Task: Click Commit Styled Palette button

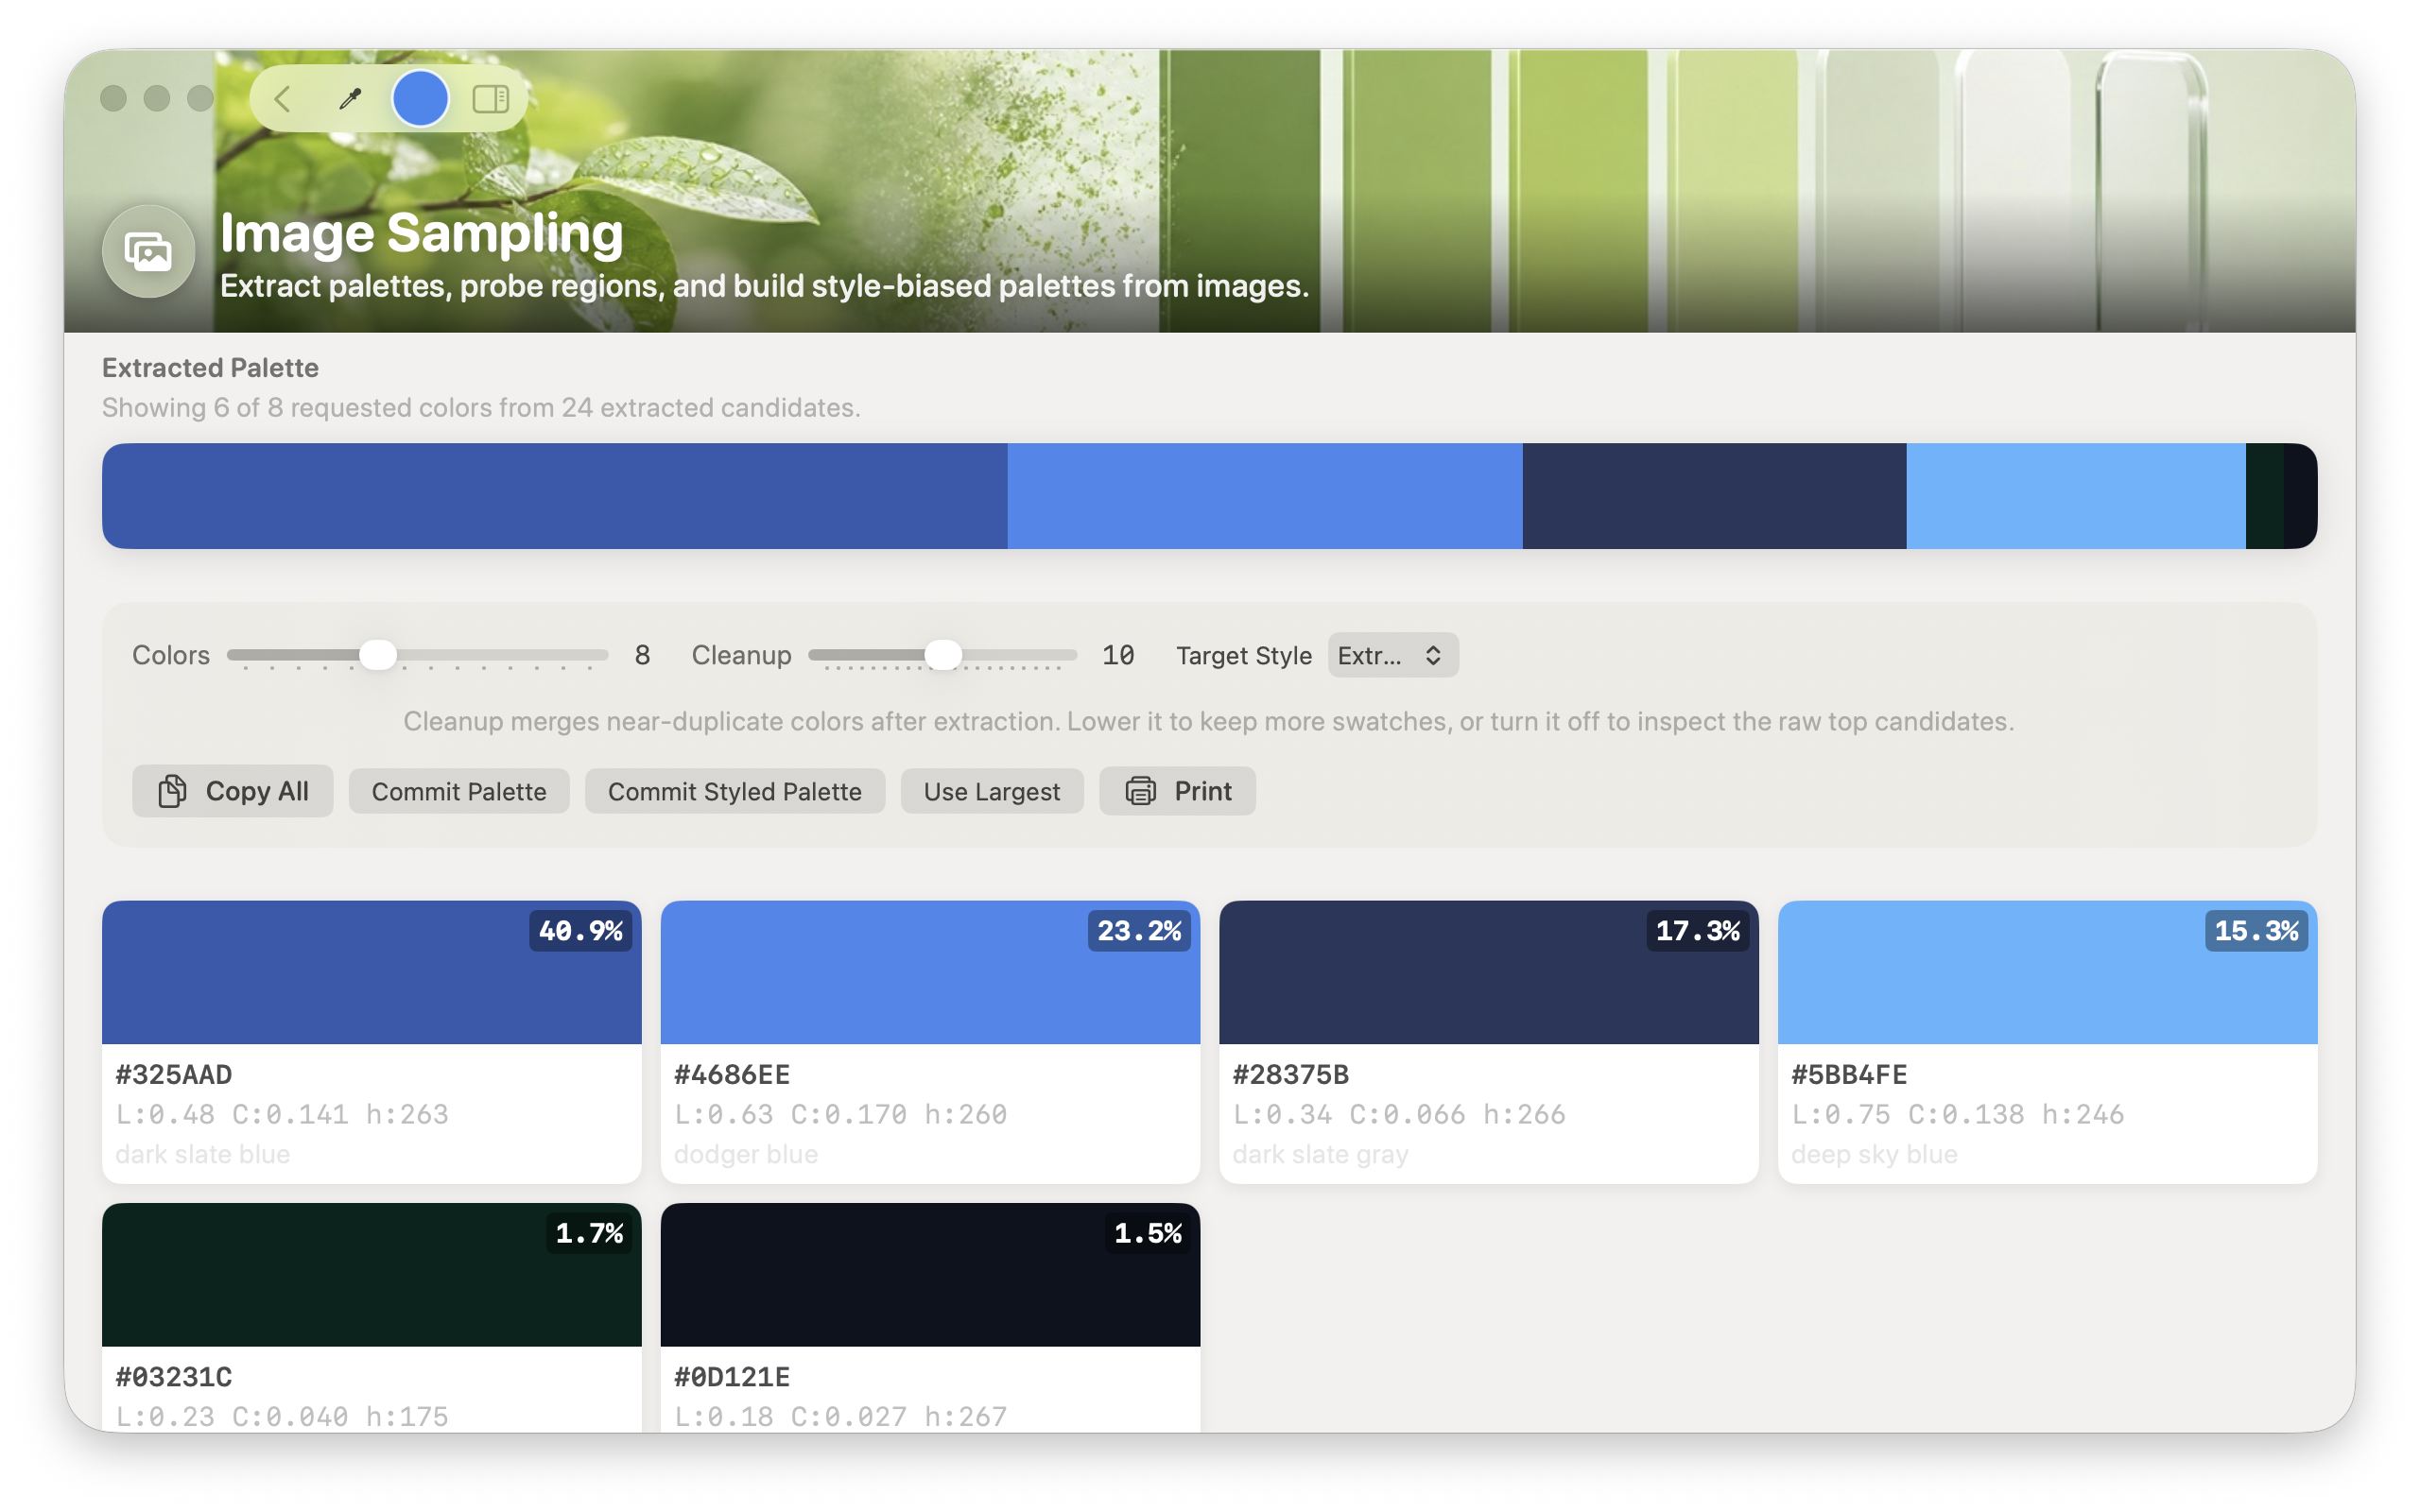Action: click(x=735, y=791)
